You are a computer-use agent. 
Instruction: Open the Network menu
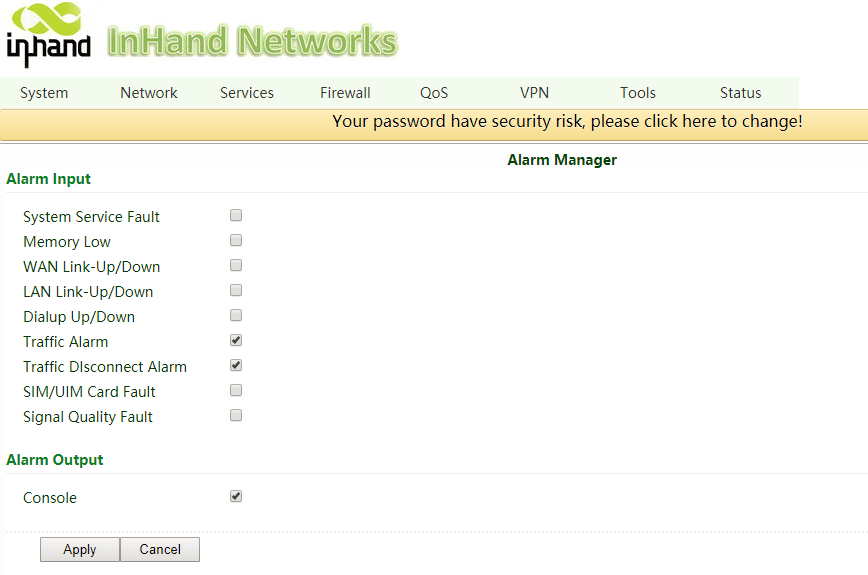click(149, 93)
